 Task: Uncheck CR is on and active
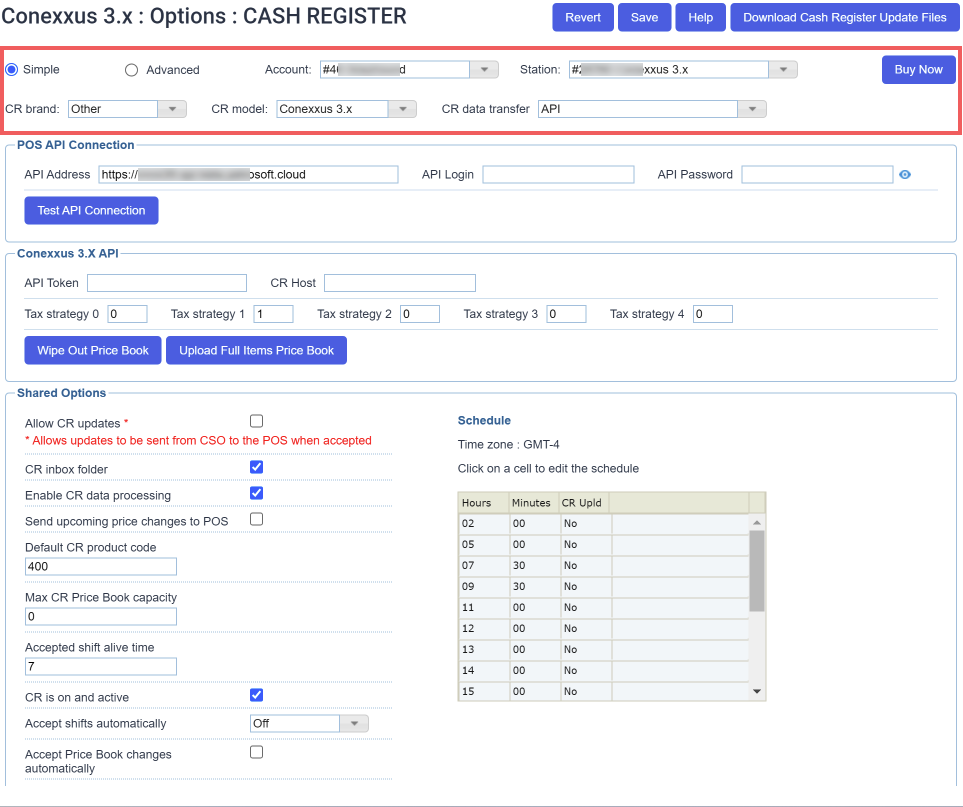click(257, 695)
